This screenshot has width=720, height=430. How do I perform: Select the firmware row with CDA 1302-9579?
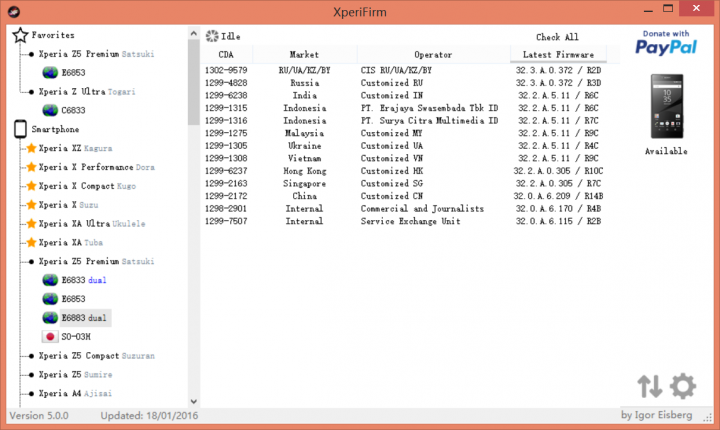pos(403,70)
